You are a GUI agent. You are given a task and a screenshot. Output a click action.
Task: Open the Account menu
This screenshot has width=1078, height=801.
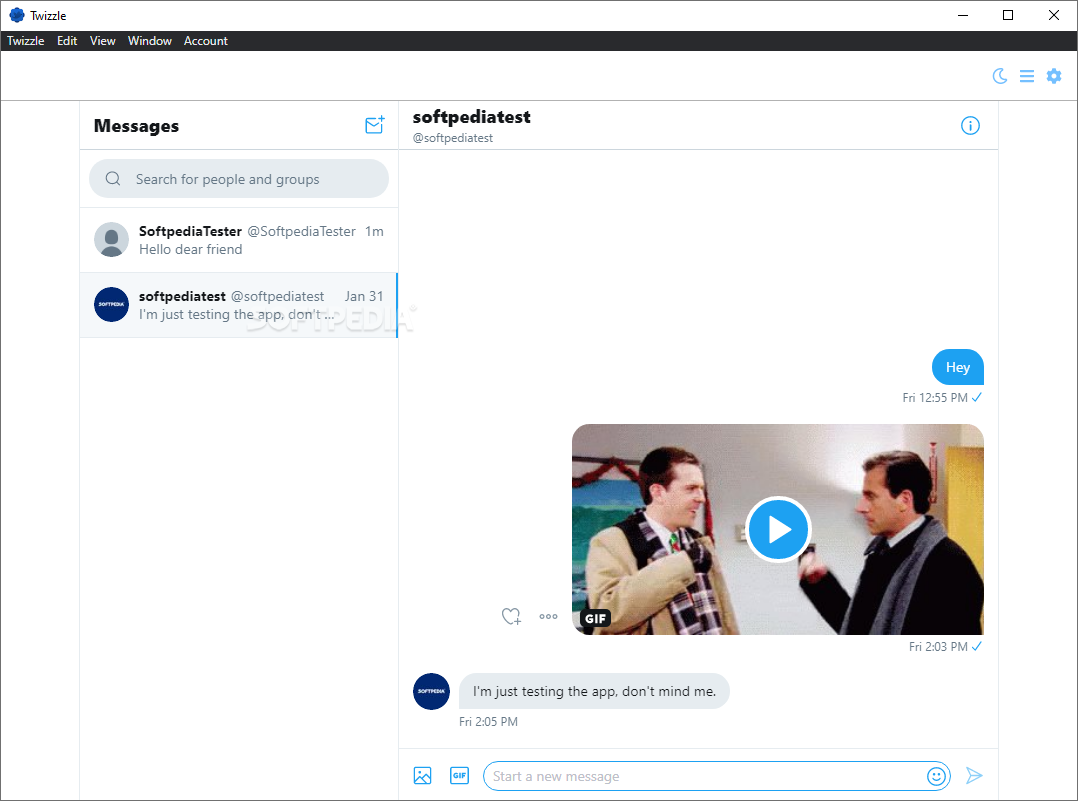pyautogui.click(x=206, y=41)
